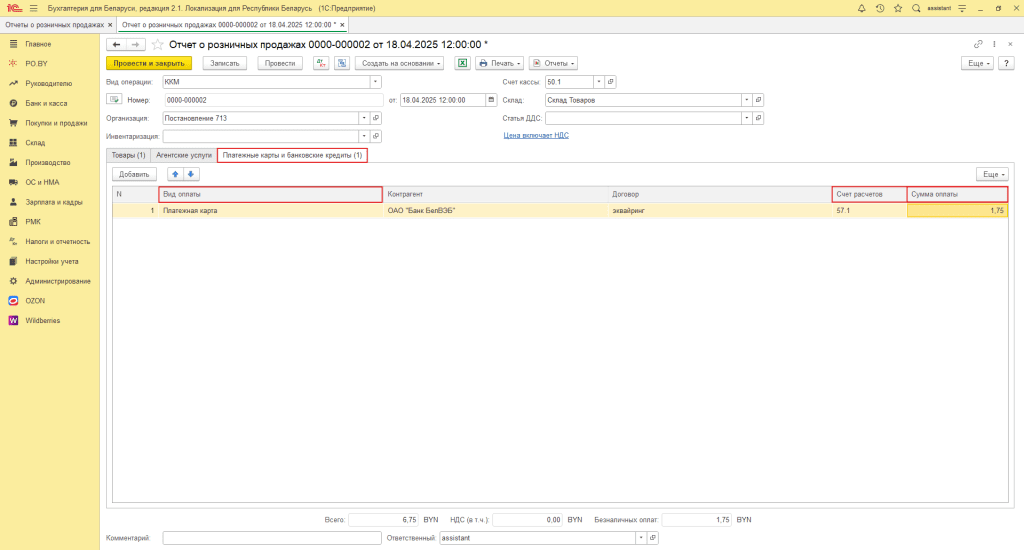The height and width of the screenshot is (550, 1024).
Task: Open Организация item card button
Action: 376,118
